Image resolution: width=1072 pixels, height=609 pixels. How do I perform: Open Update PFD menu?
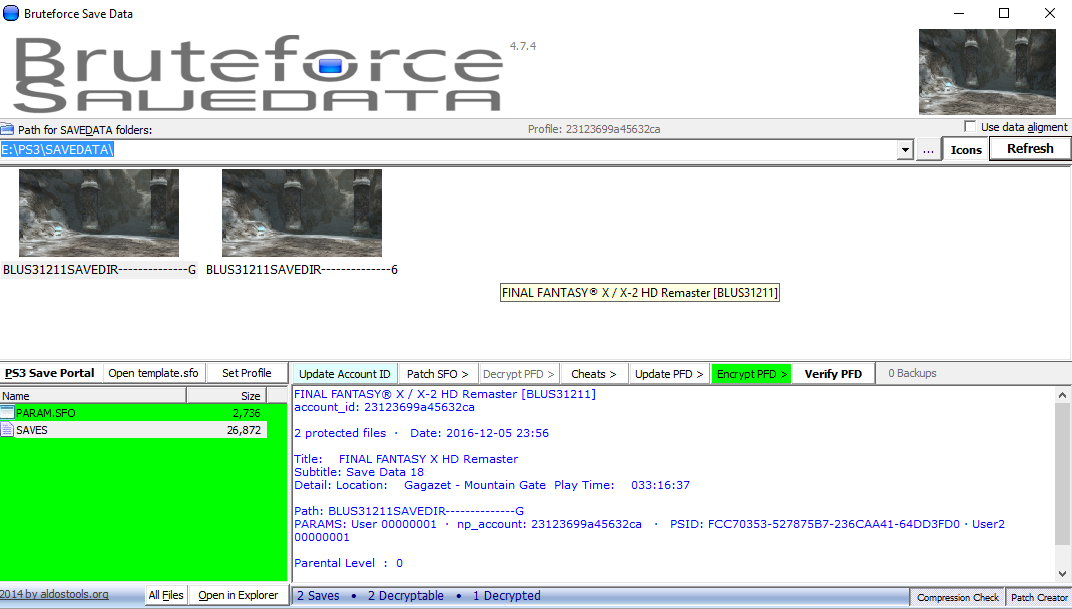[669, 374]
